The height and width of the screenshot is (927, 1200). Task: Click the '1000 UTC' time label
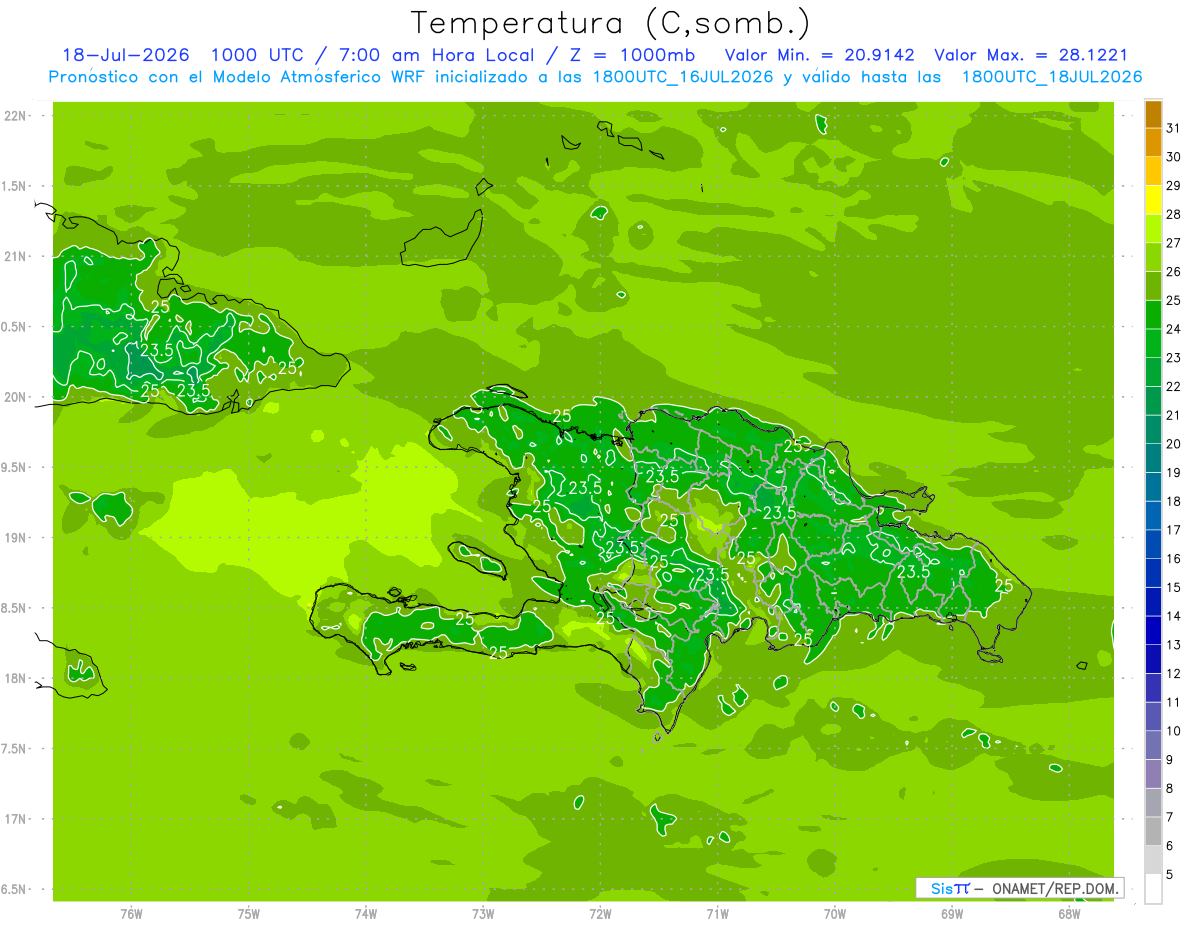258,55
